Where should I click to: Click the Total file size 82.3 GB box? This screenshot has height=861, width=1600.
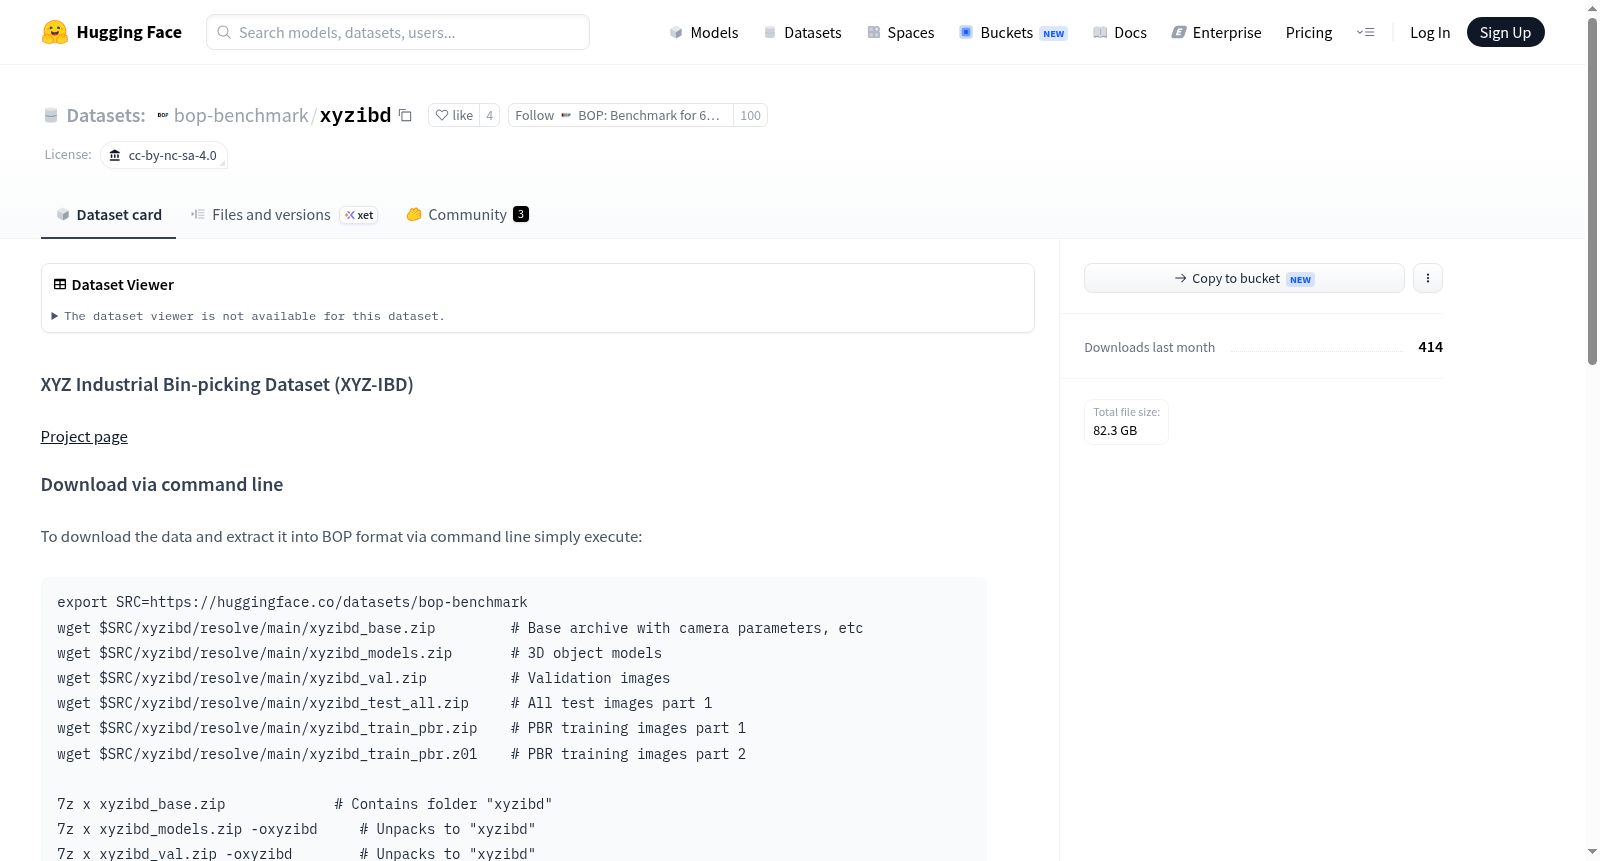1126,422
